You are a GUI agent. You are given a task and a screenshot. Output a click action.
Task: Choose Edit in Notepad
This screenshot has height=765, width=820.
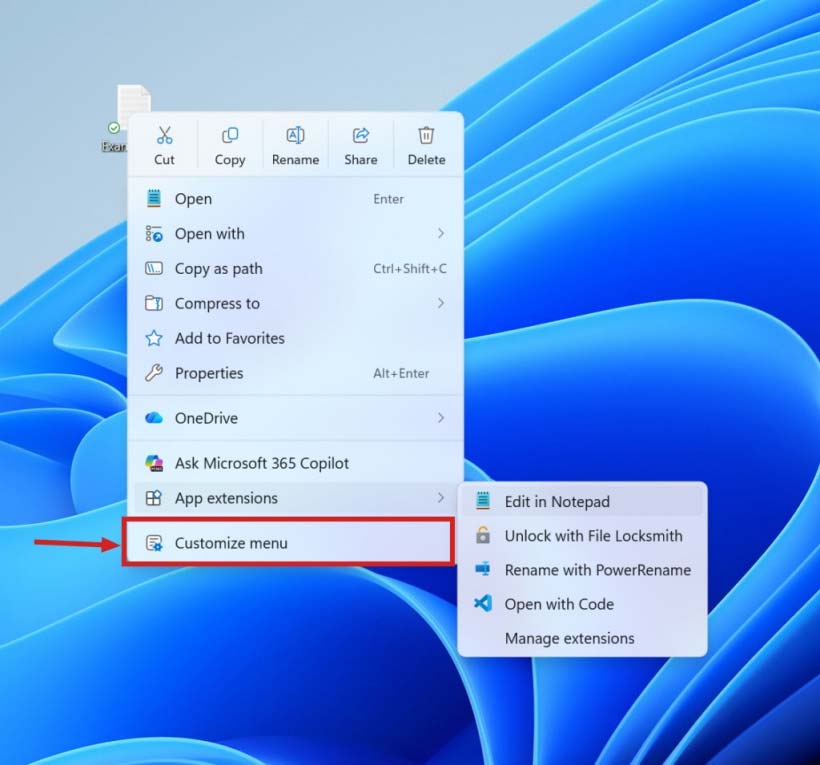582,501
